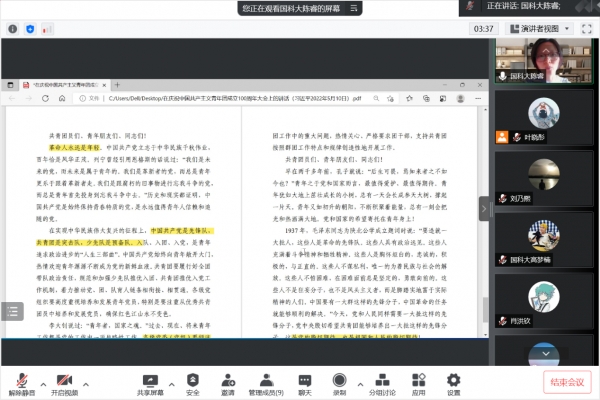
Task: Start sharing the screen
Action: pos(150,384)
